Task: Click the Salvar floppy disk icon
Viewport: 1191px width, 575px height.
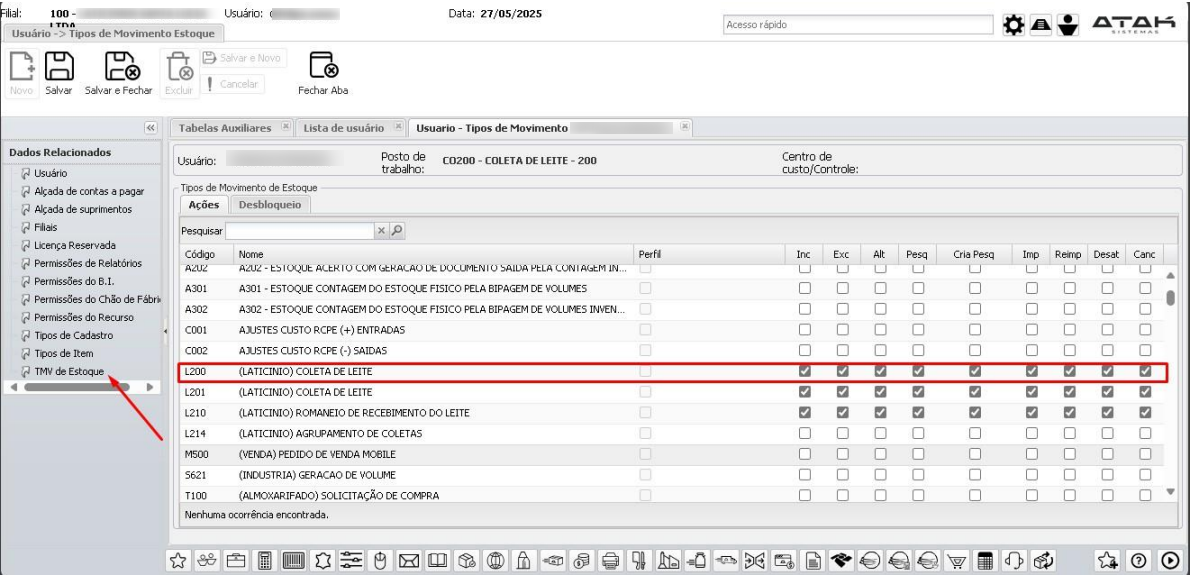Action: (x=58, y=66)
